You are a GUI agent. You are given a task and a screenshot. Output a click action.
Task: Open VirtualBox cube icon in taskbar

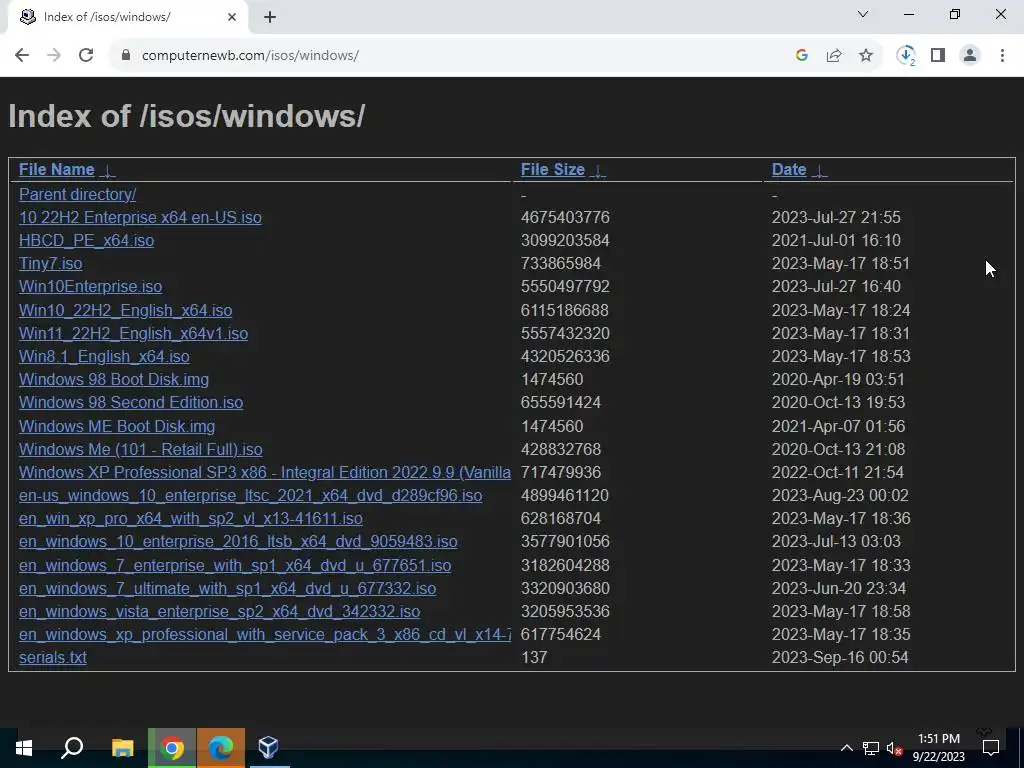coord(269,748)
